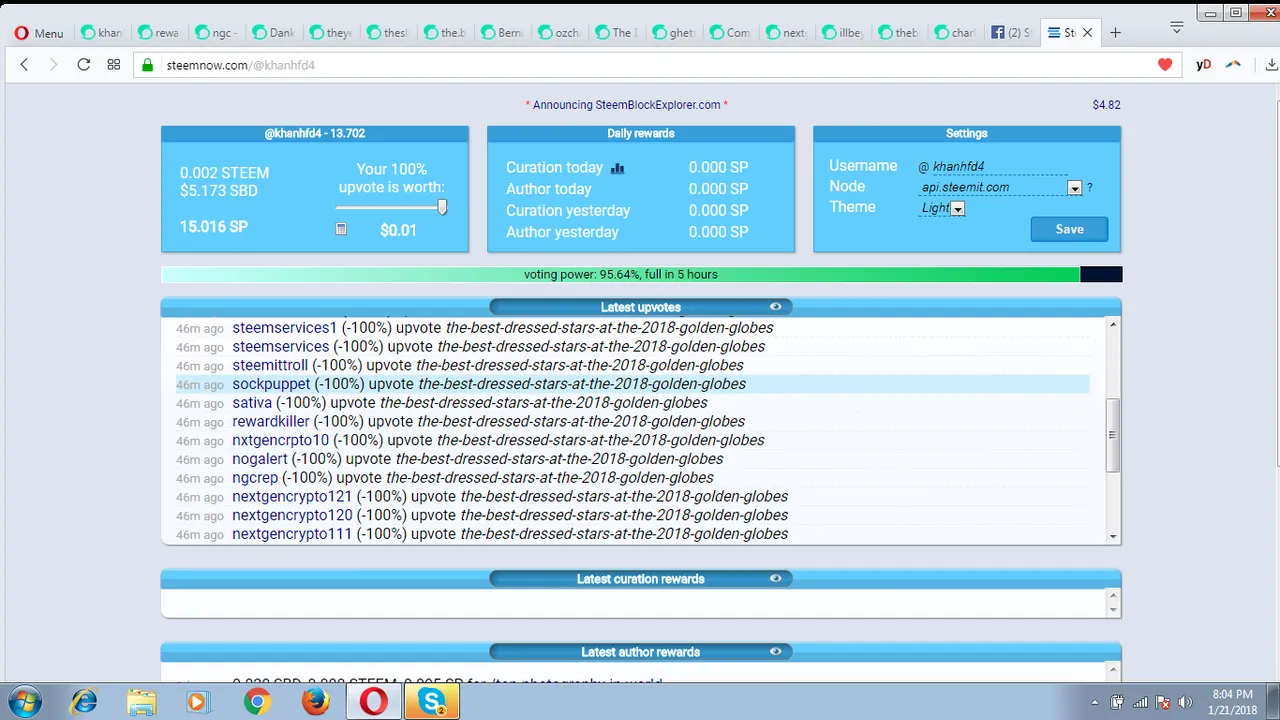Viewport: 1280px width, 720px height.
Task: Switch to the 'rewa' browser tab
Action: coord(160,33)
